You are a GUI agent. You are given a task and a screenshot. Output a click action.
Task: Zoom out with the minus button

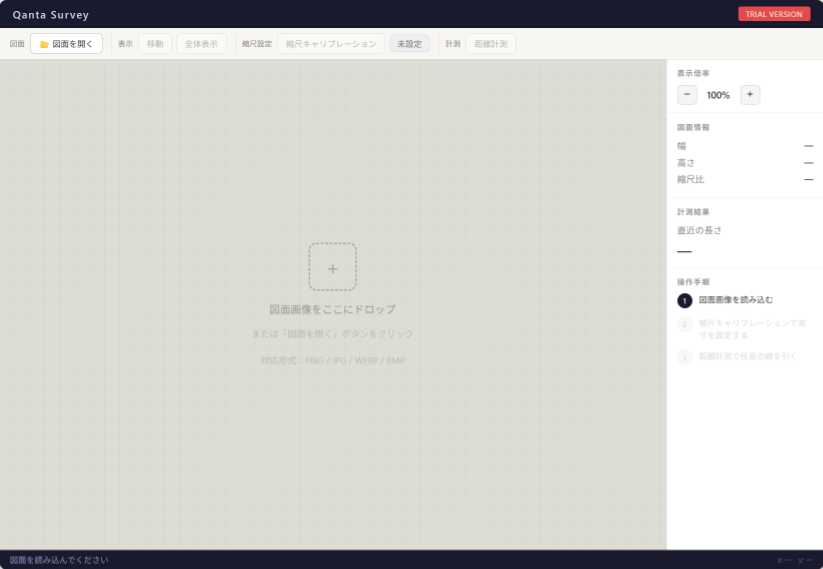tap(687, 95)
